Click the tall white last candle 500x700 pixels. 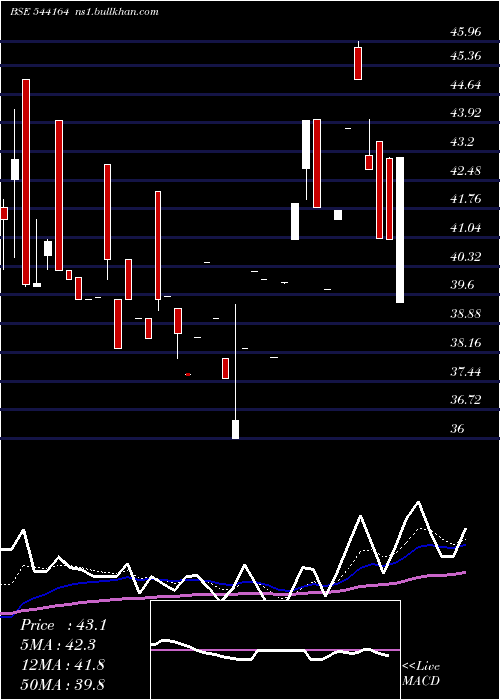click(x=400, y=230)
